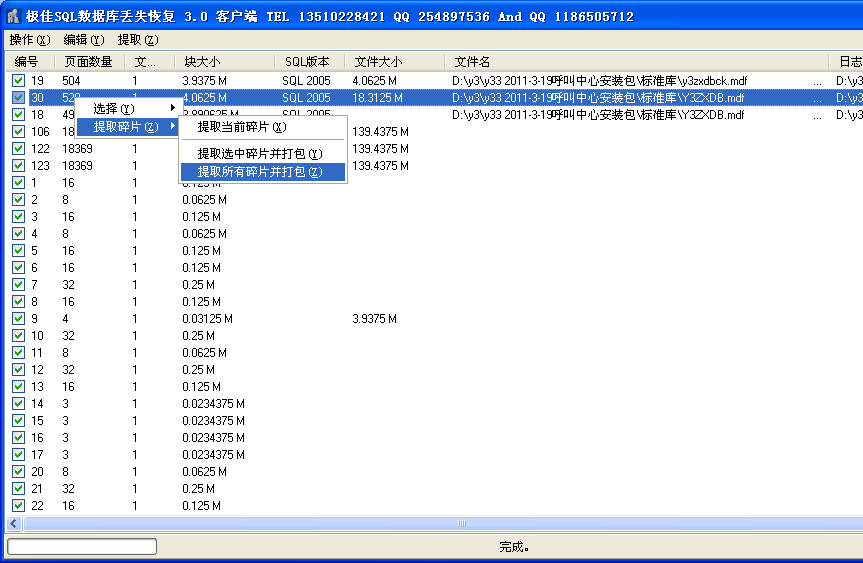Screen dimensions: 863x563
Task: Sort by the 编号 column header
Action: pyautogui.click(x=30, y=62)
